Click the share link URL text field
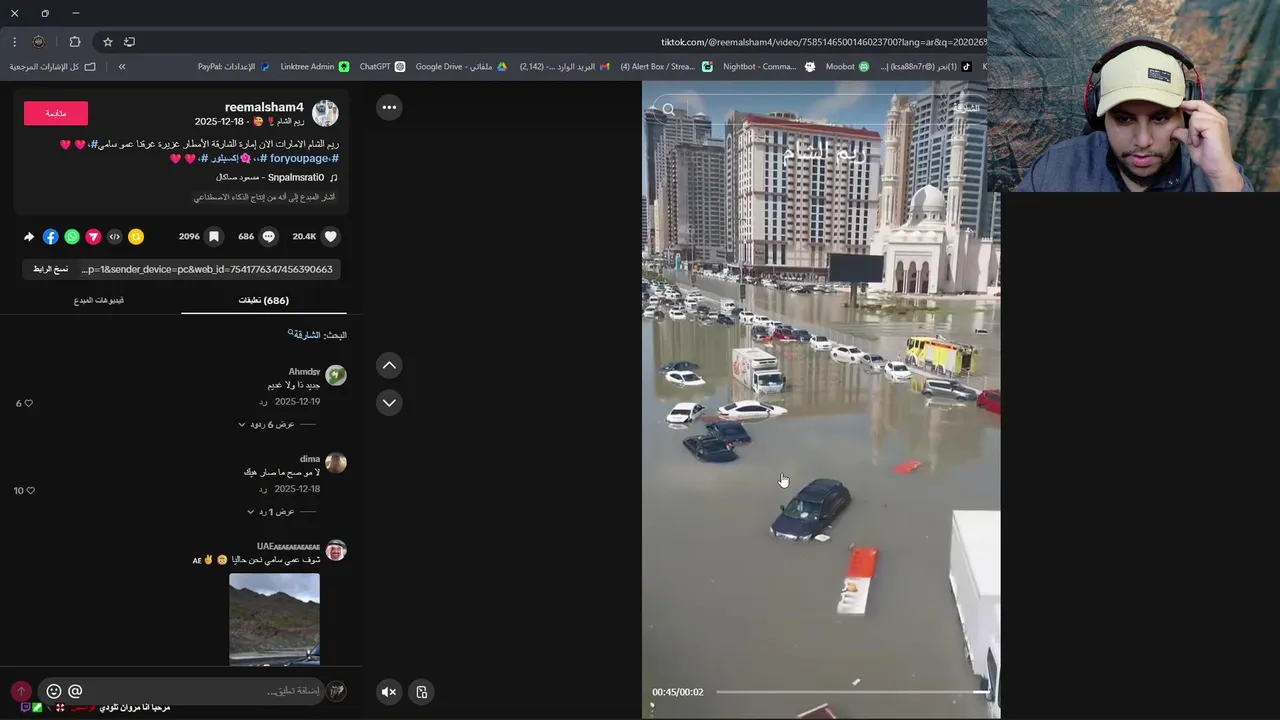Viewport: 1280px width, 720px height. click(207, 269)
